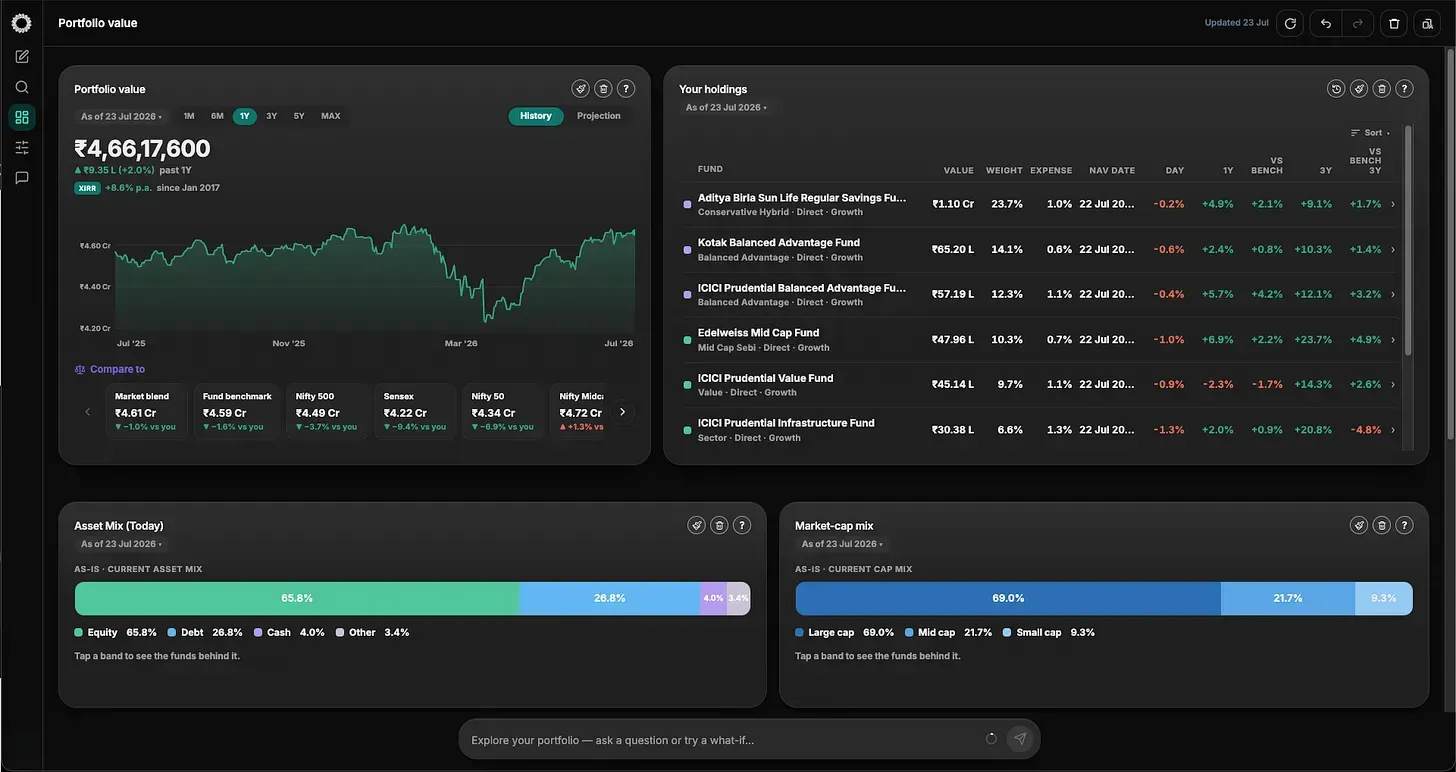Screen dimensions: 1456x772
Task: Select the Nifty 50 comparison card
Action: [504, 411]
